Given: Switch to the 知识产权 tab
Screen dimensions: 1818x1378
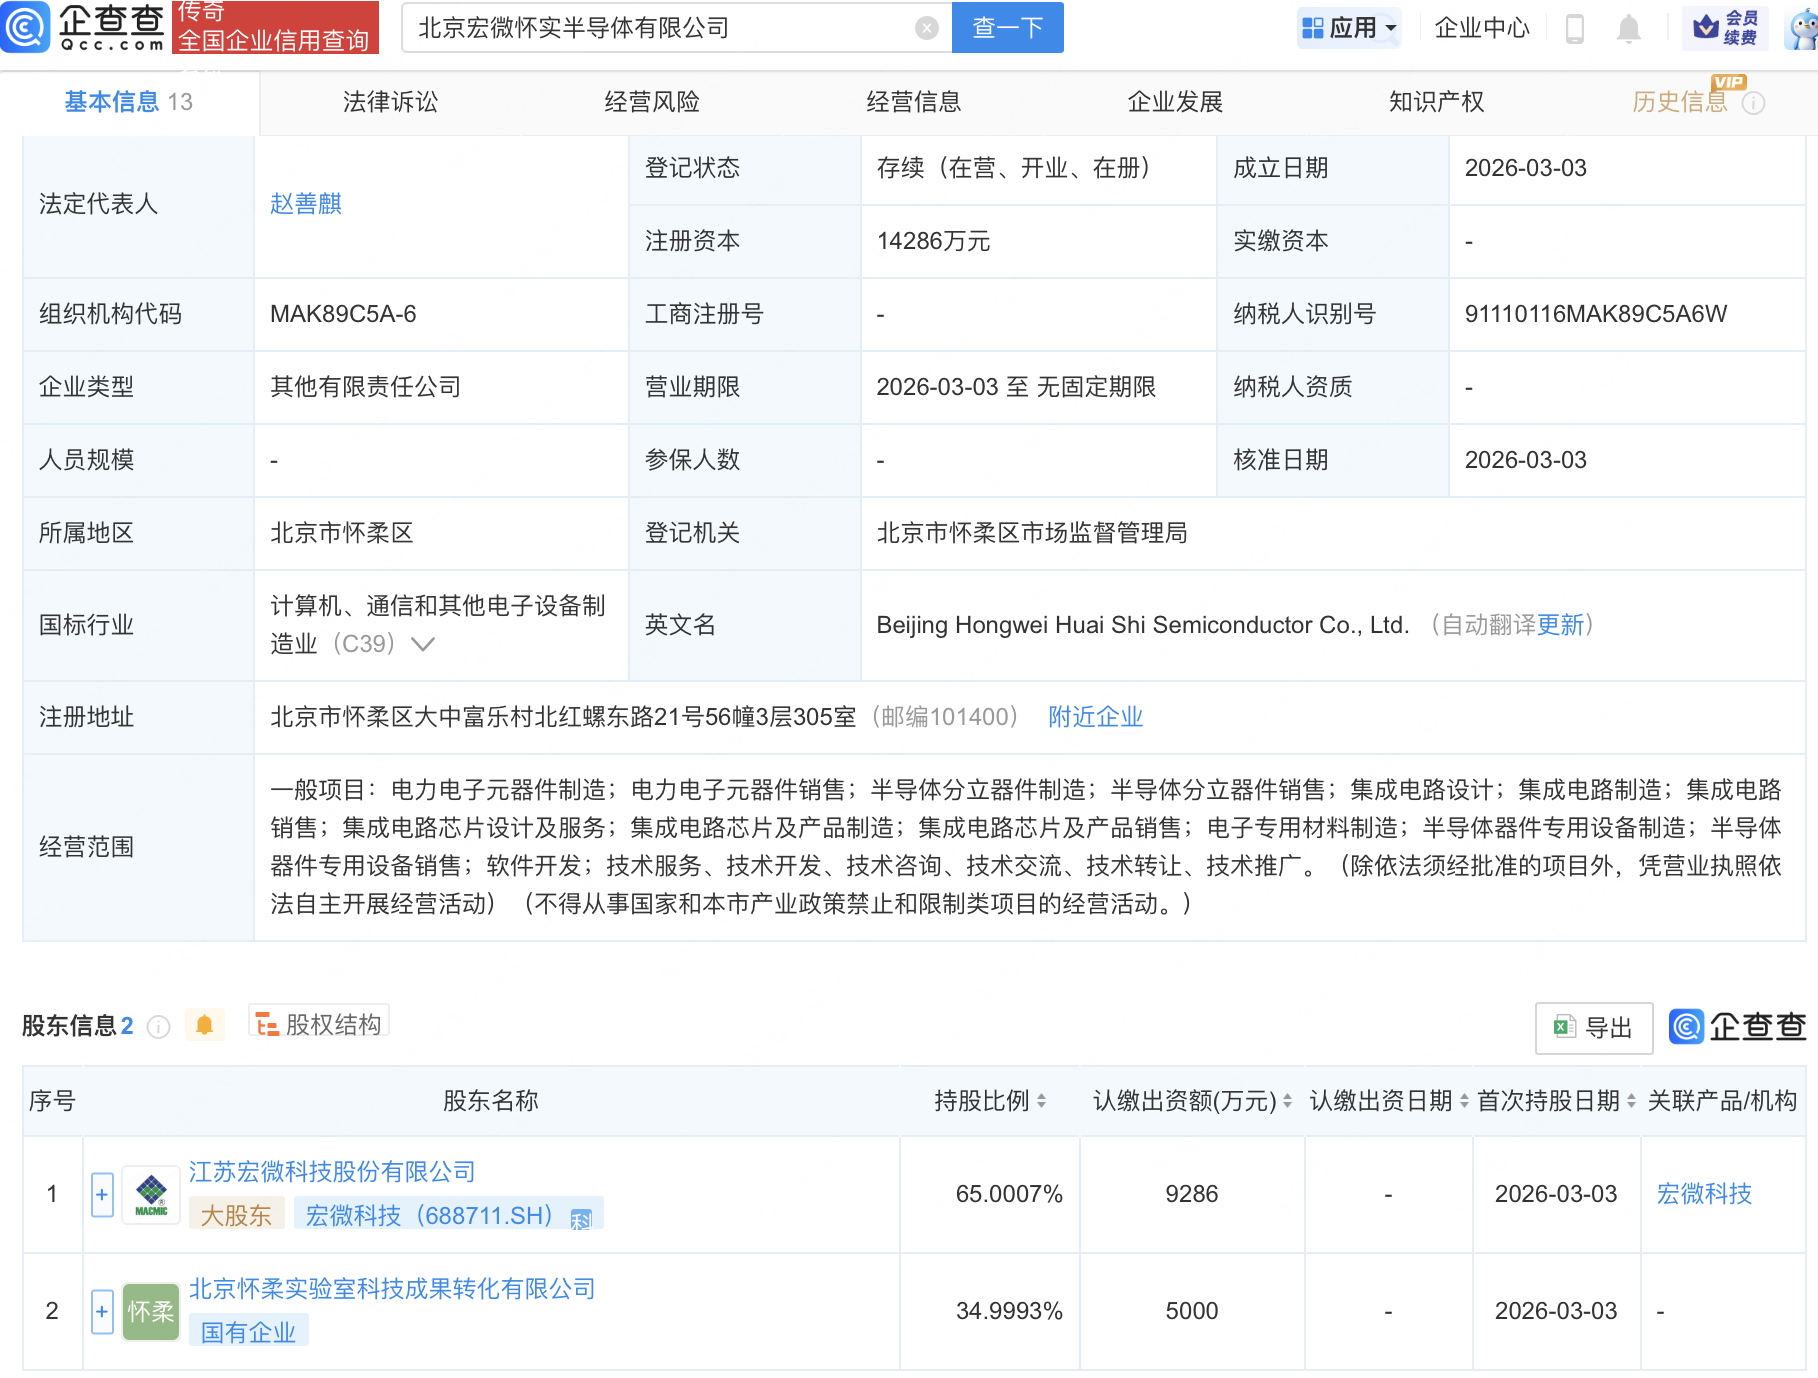Looking at the screenshot, I should (x=1435, y=101).
